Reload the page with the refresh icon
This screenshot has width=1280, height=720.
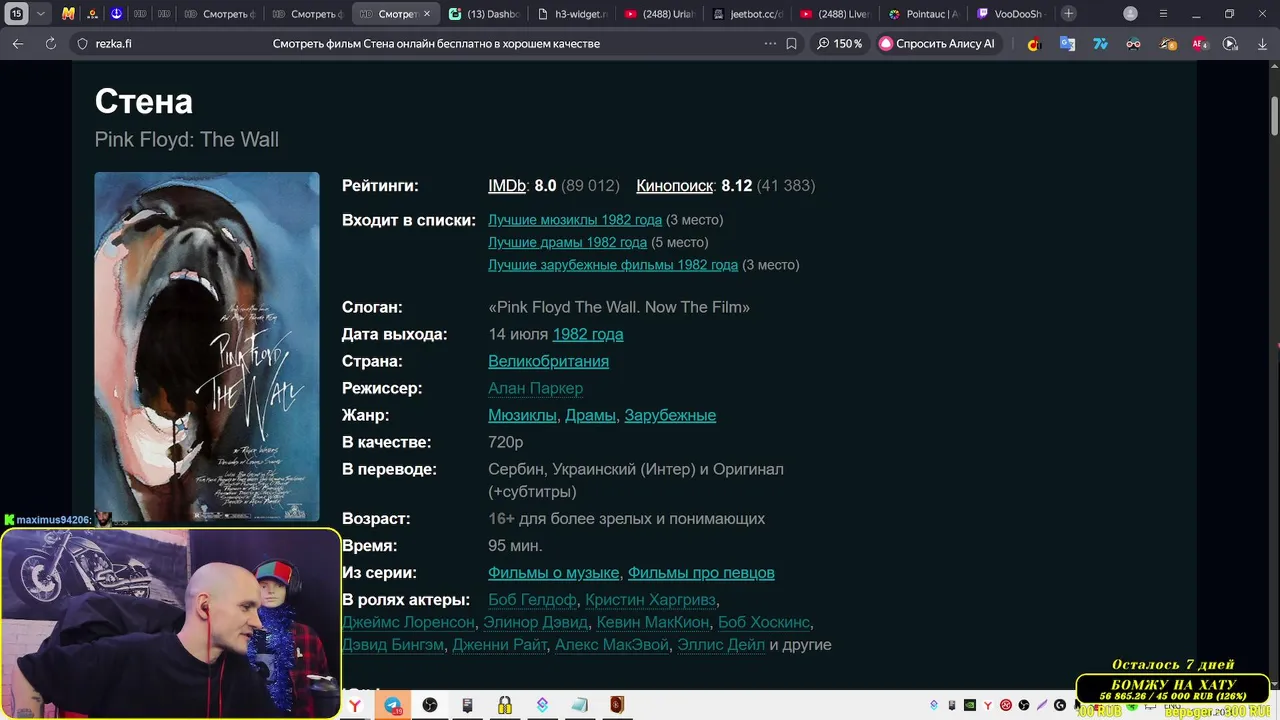pos(50,44)
